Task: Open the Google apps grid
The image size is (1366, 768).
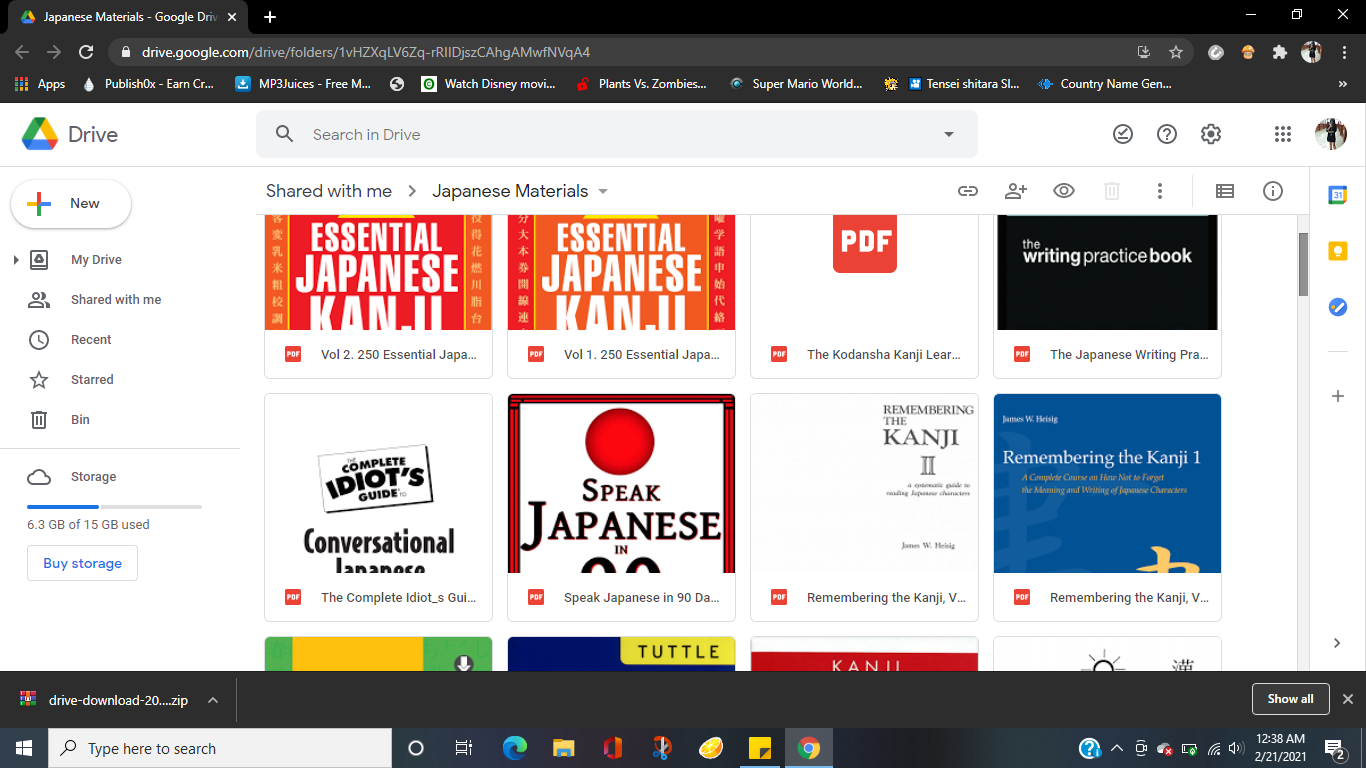Action: (x=1283, y=134)
